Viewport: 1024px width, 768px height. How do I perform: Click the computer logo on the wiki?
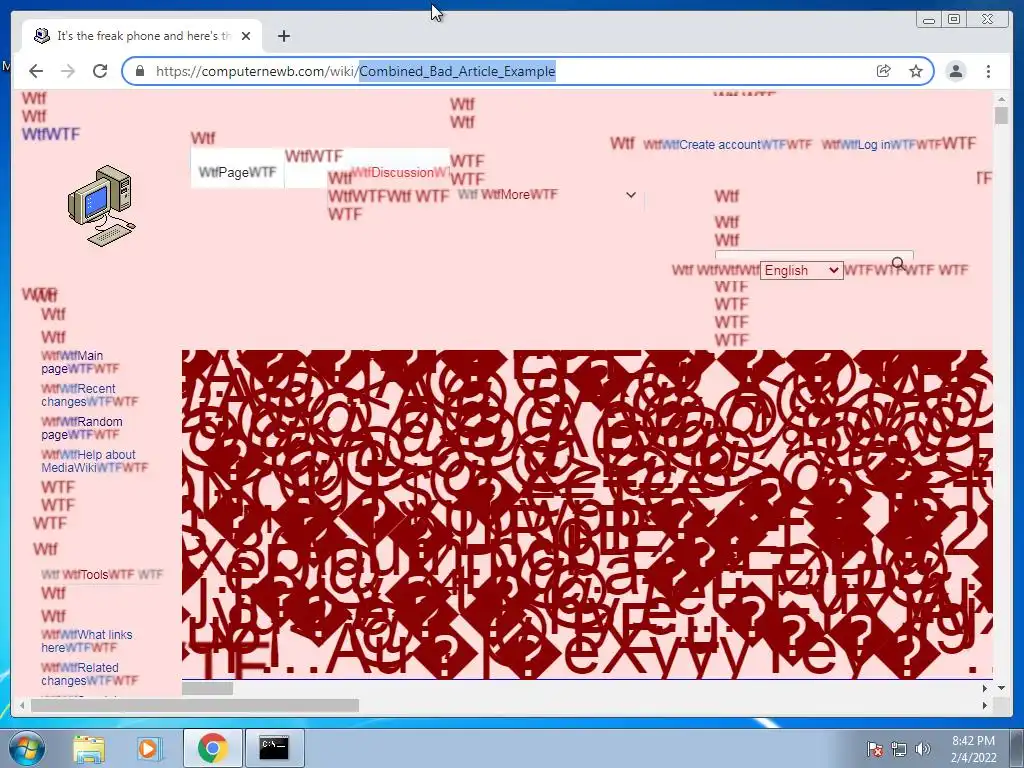click(x=103, y=206)
